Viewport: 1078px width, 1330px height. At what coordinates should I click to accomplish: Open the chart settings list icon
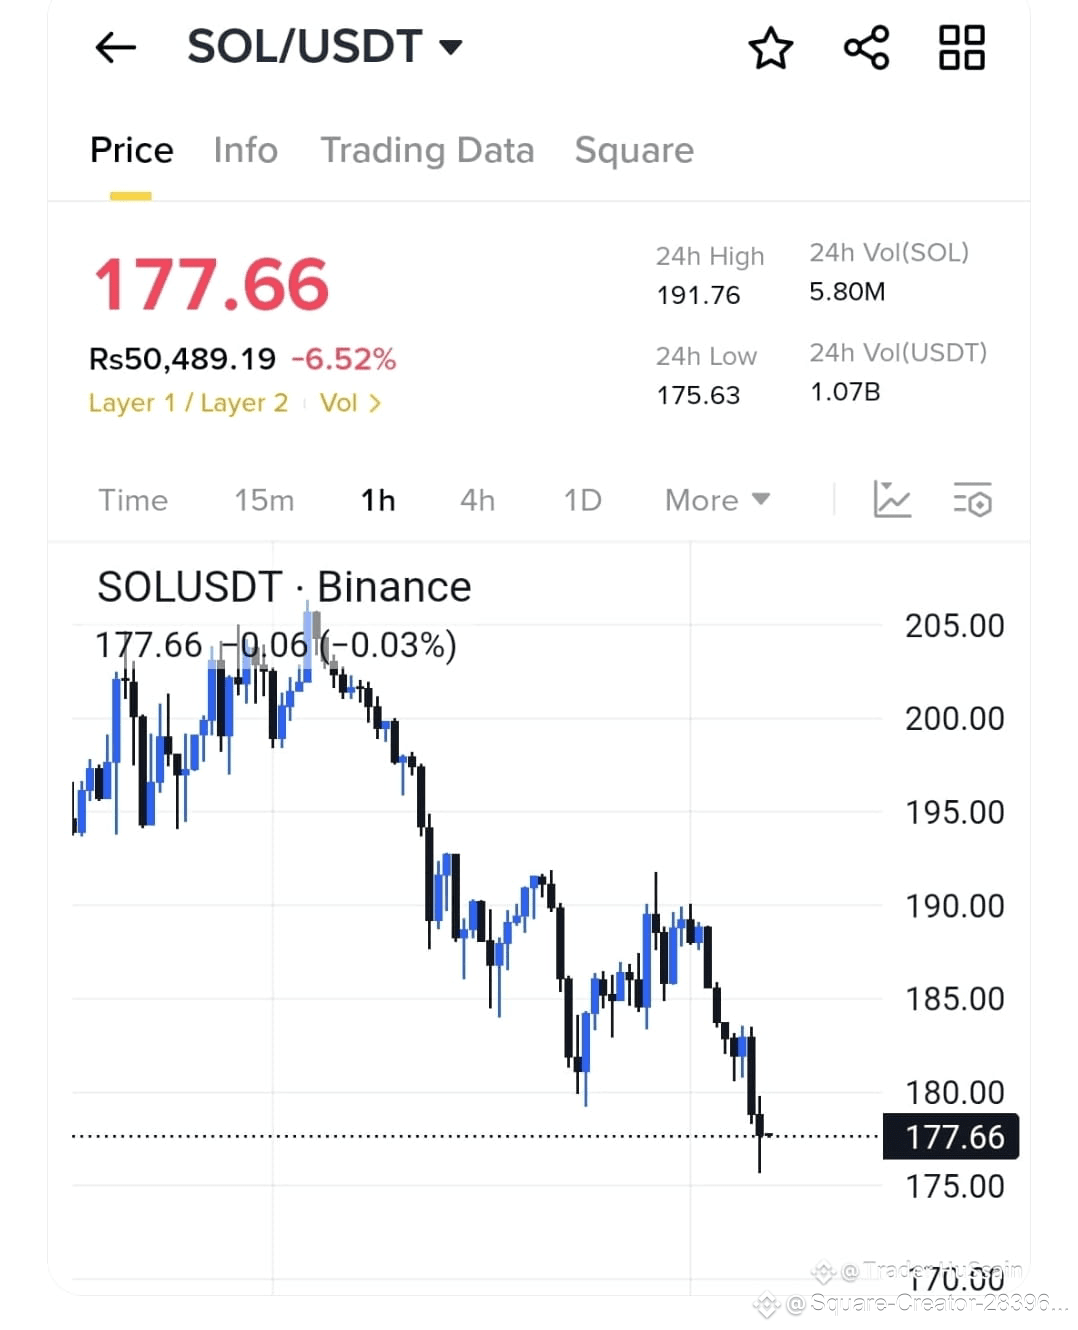tap(972, 499)
